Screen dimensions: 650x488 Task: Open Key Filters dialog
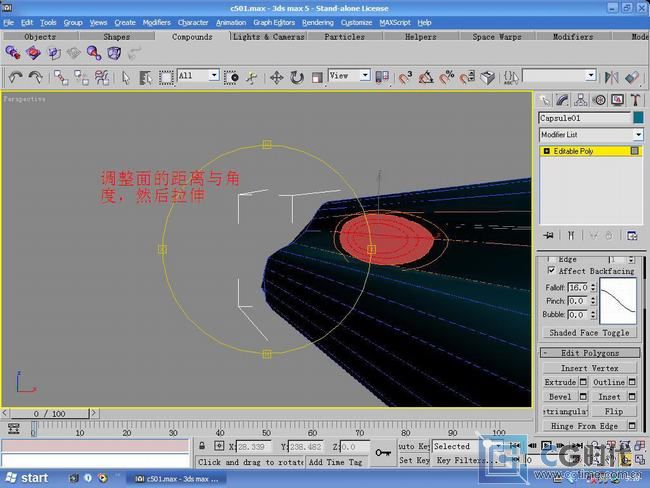click(468, 460)
